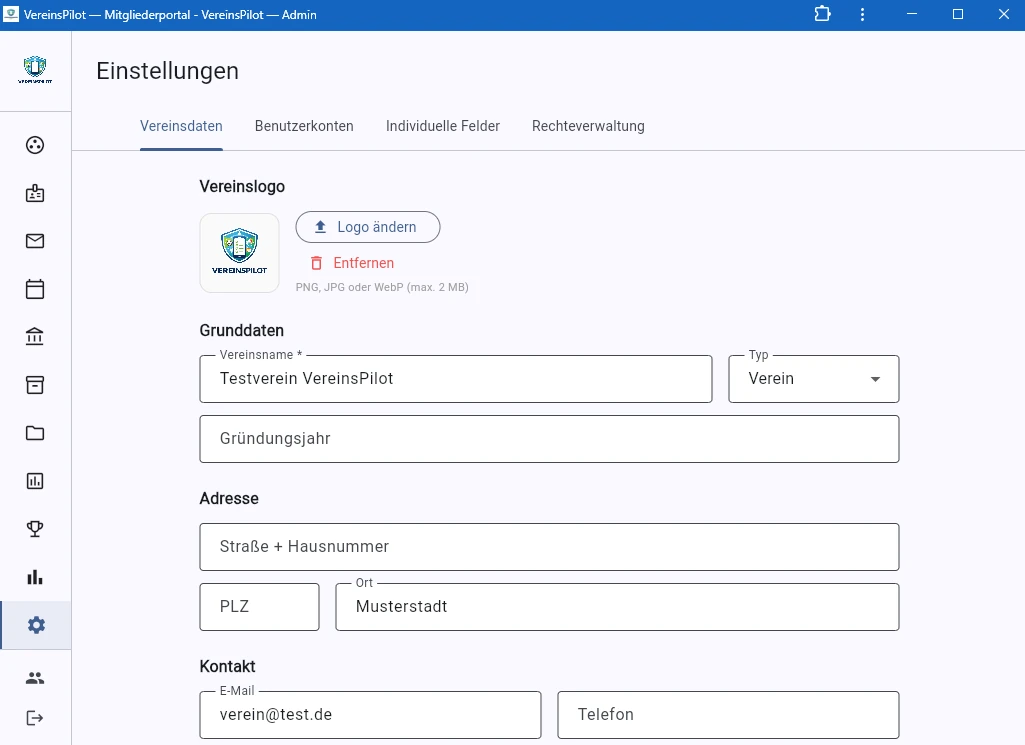Open the calendar icon in sidebar
1025x745 pixels.
pyautogui.click(x=35, y=288)
